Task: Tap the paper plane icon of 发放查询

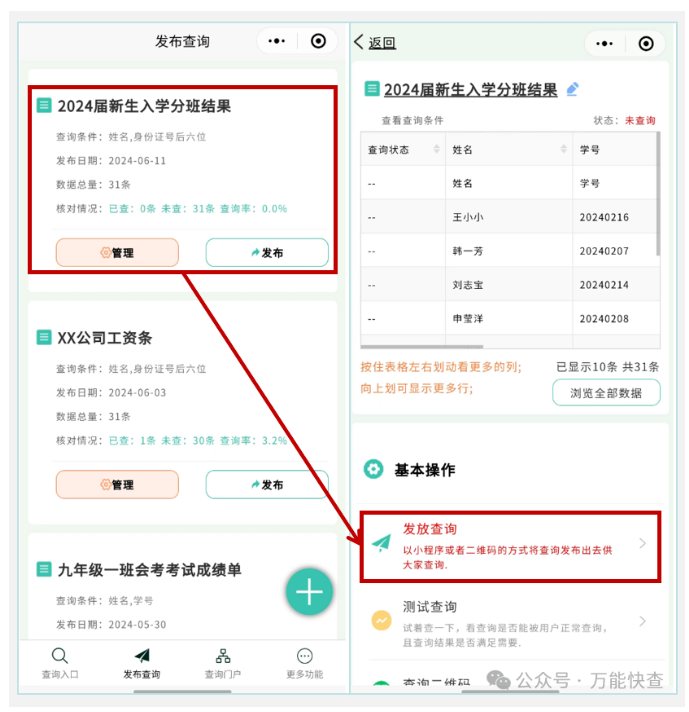Action: (x=382, y=543)
